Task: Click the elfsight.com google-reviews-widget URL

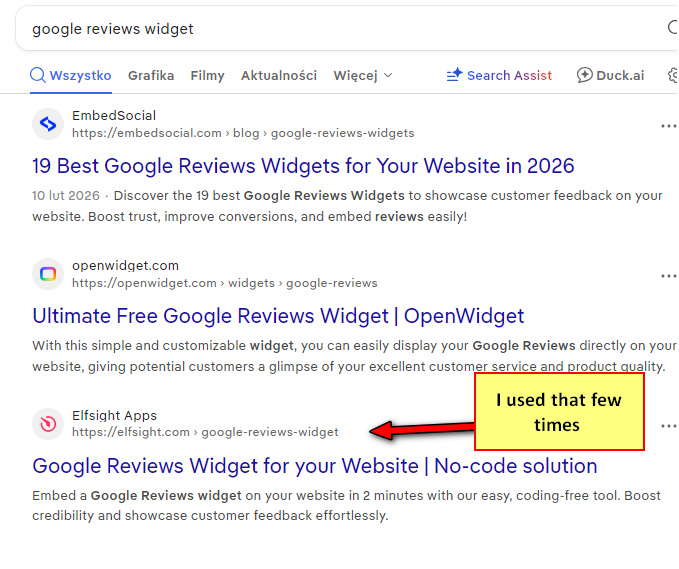Action: pos(205,432)
